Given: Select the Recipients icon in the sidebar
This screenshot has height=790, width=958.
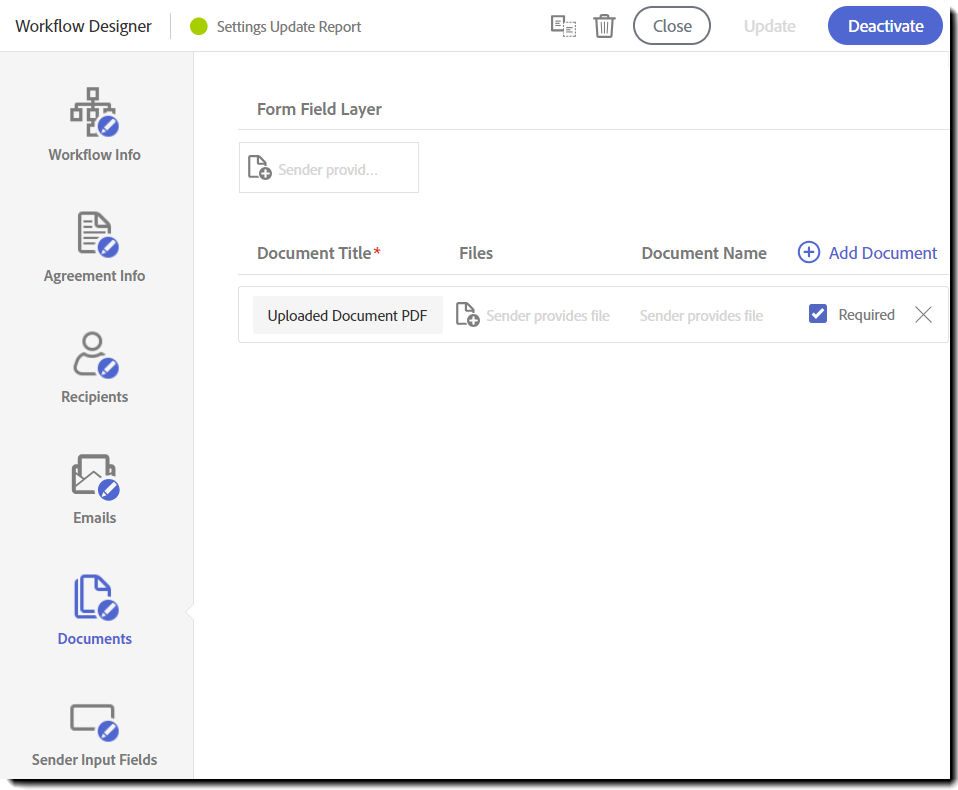Looking at the screenshot, I should [94, 354].
